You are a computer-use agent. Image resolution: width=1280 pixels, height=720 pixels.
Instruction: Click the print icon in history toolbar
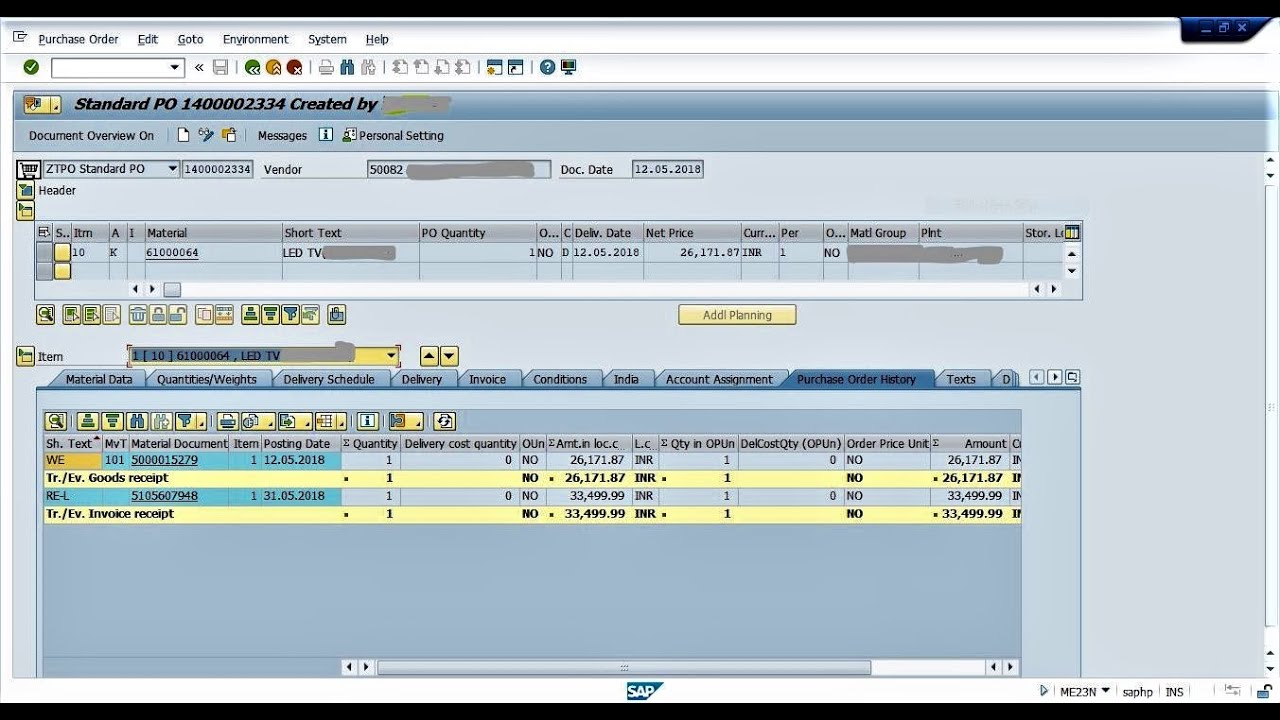pyautogui.click(x=228, y=421)
